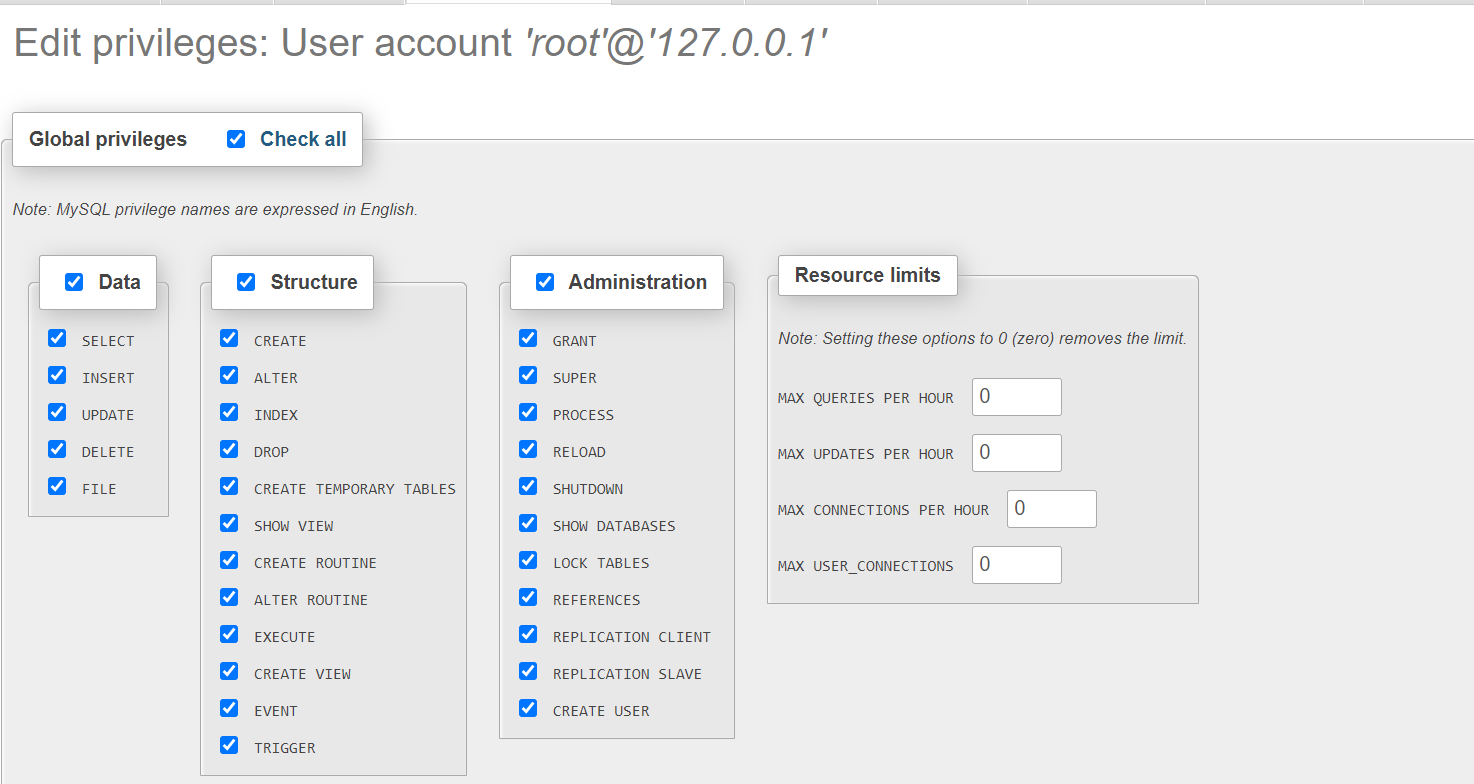Click the MAX QUERIES PER HOUR field
This screenshot has width=1474, height=784.
tap(1016, 397)
